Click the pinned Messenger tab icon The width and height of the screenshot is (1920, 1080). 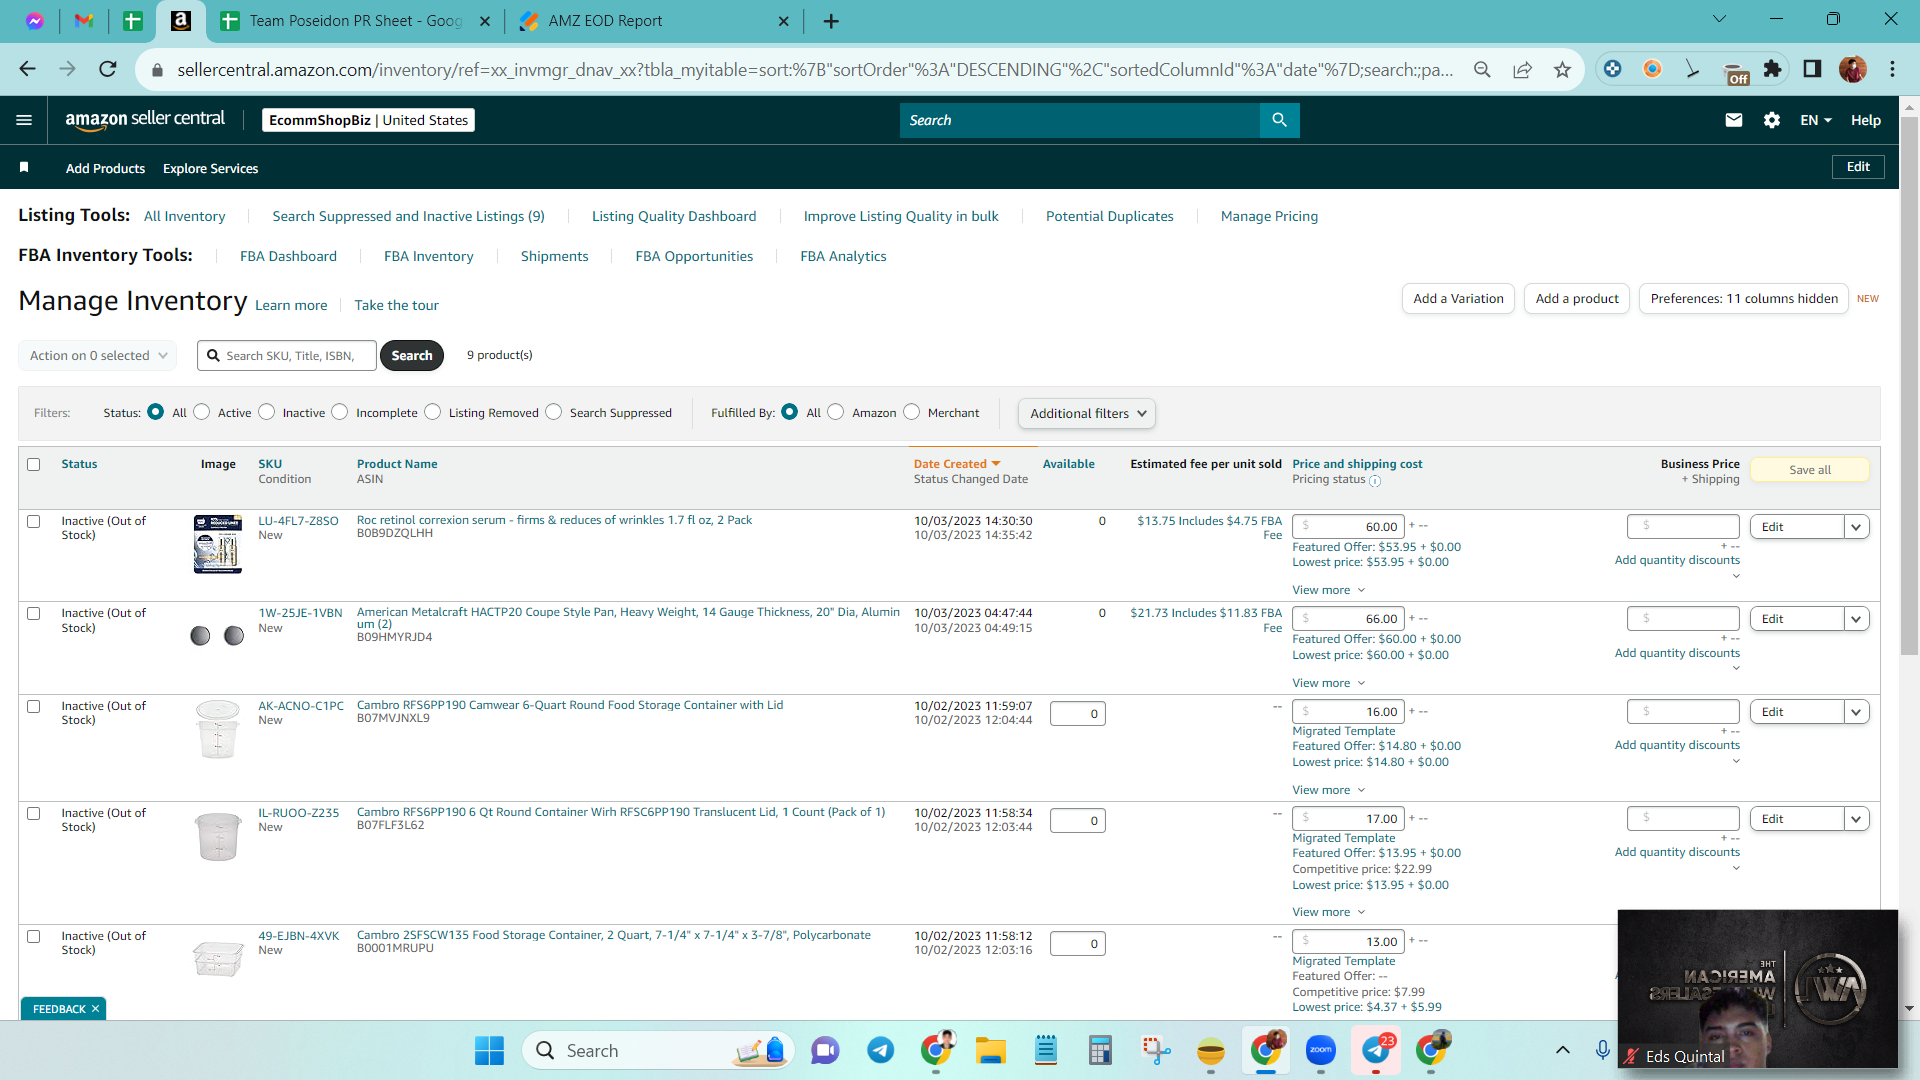pyautogui.click(x=35, y=21)
